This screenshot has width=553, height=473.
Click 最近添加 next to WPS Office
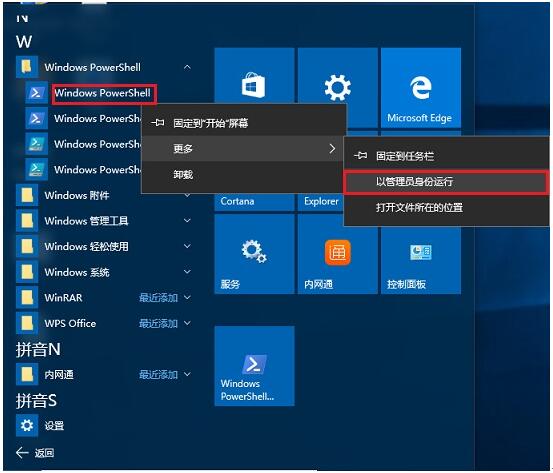coord(158,323)
